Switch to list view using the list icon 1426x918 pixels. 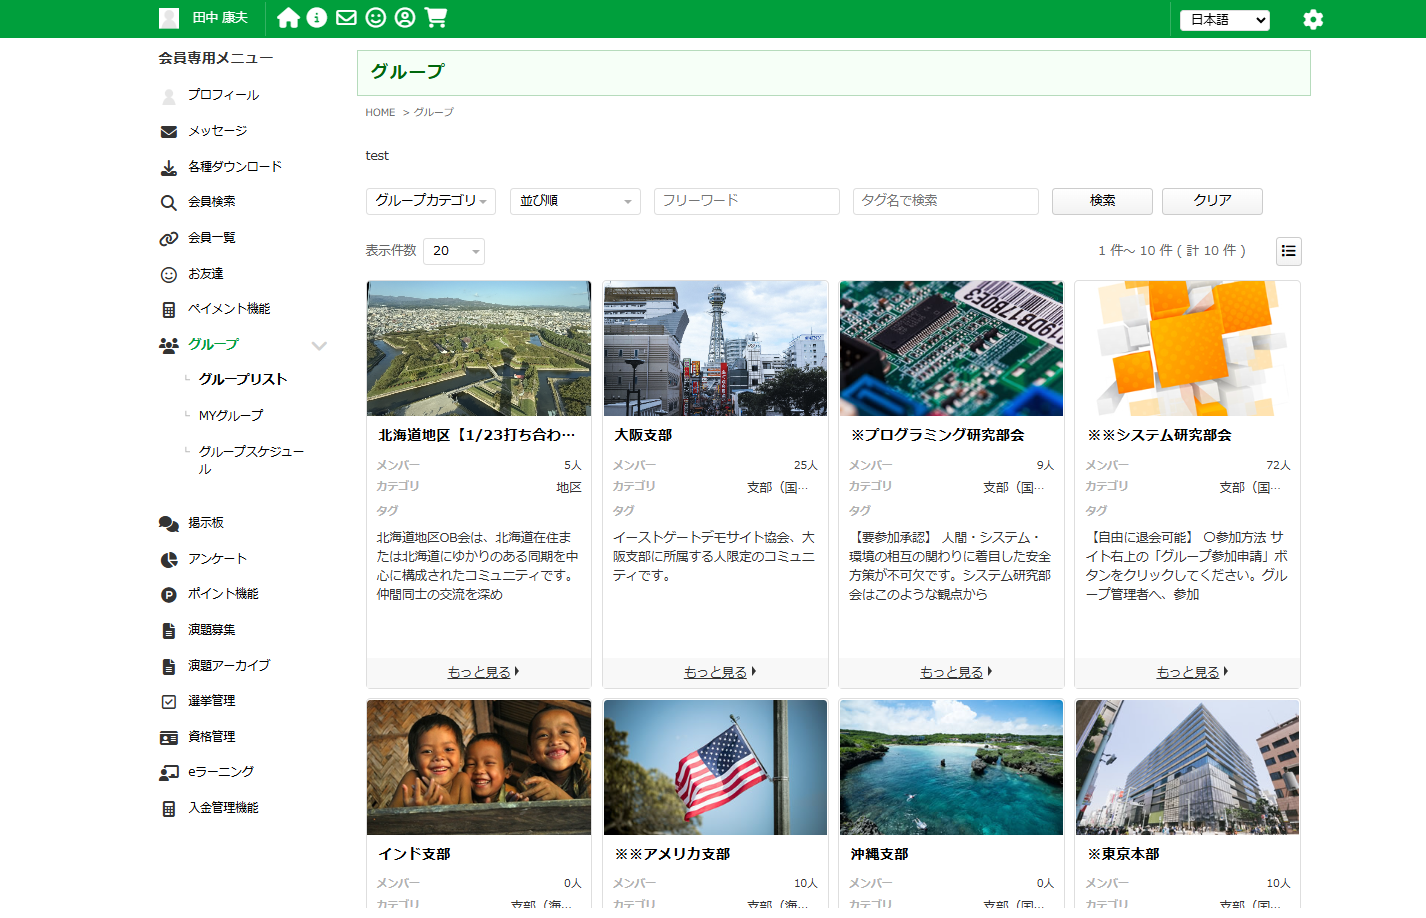pyautogui.click(x=1288, y=251)
